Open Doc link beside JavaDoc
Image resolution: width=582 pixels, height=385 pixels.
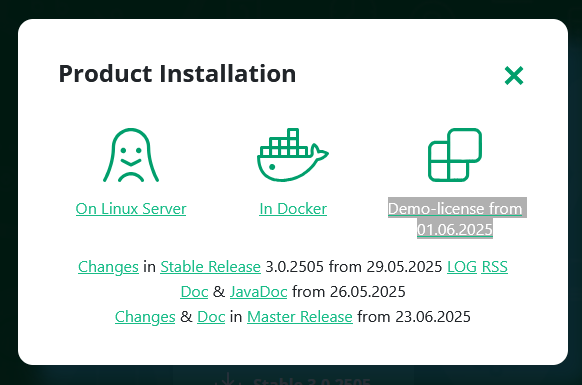(x=194, y=292)
